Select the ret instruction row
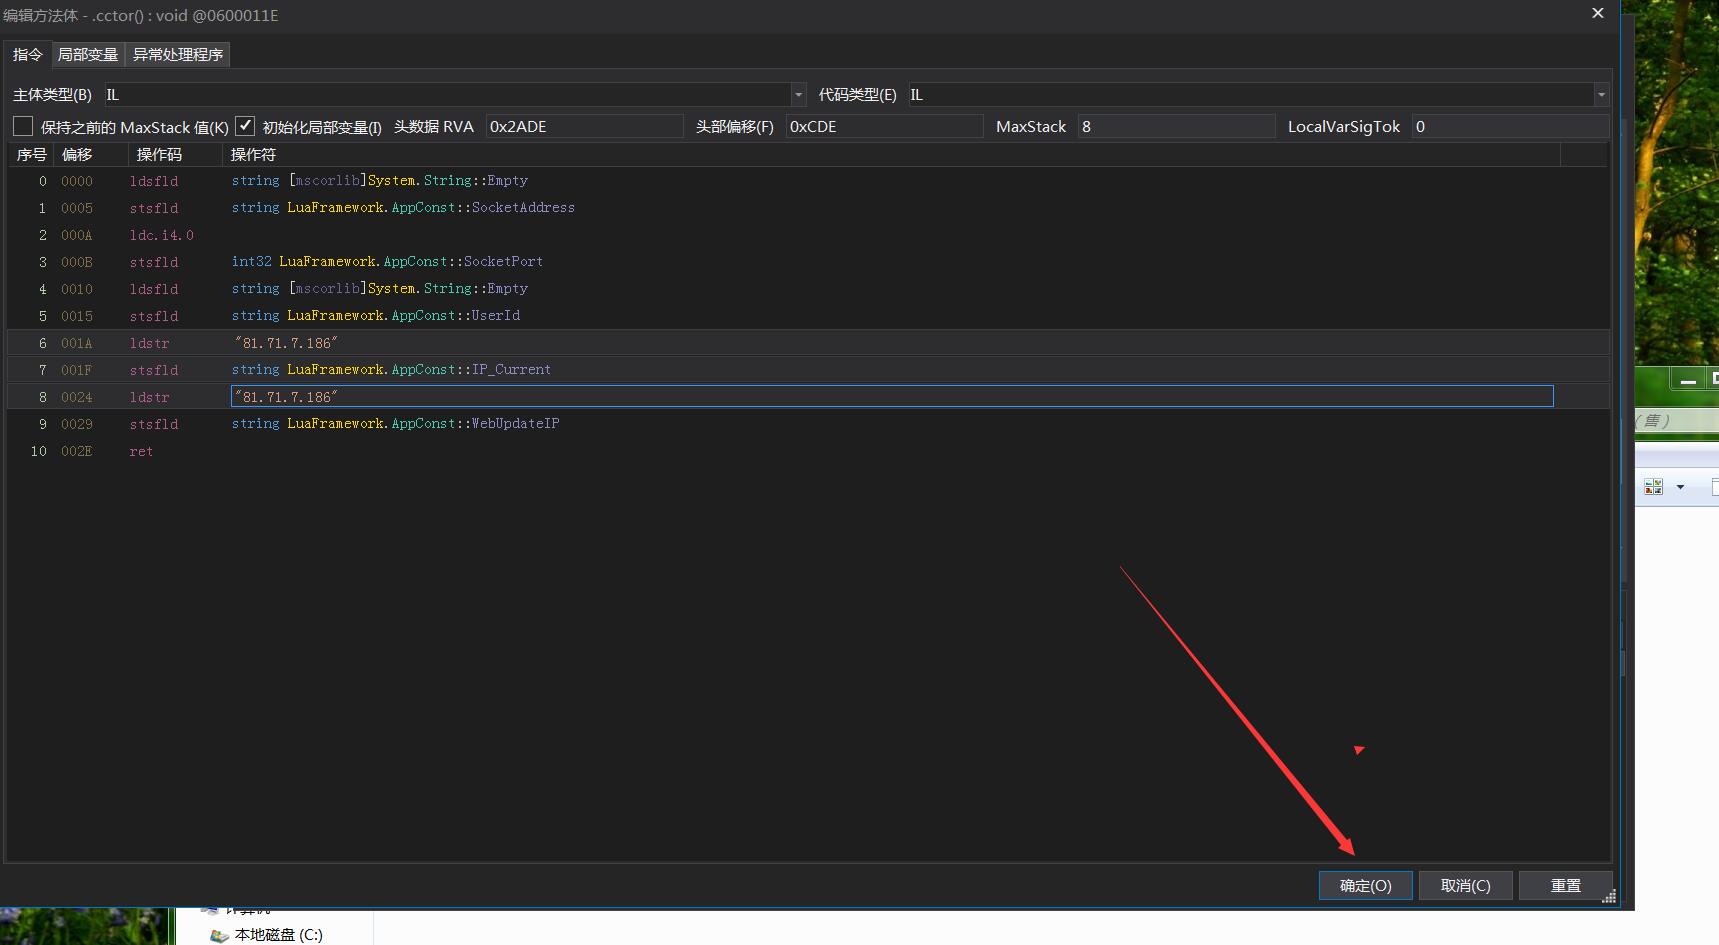1719x945 pixels. (141, 452)
